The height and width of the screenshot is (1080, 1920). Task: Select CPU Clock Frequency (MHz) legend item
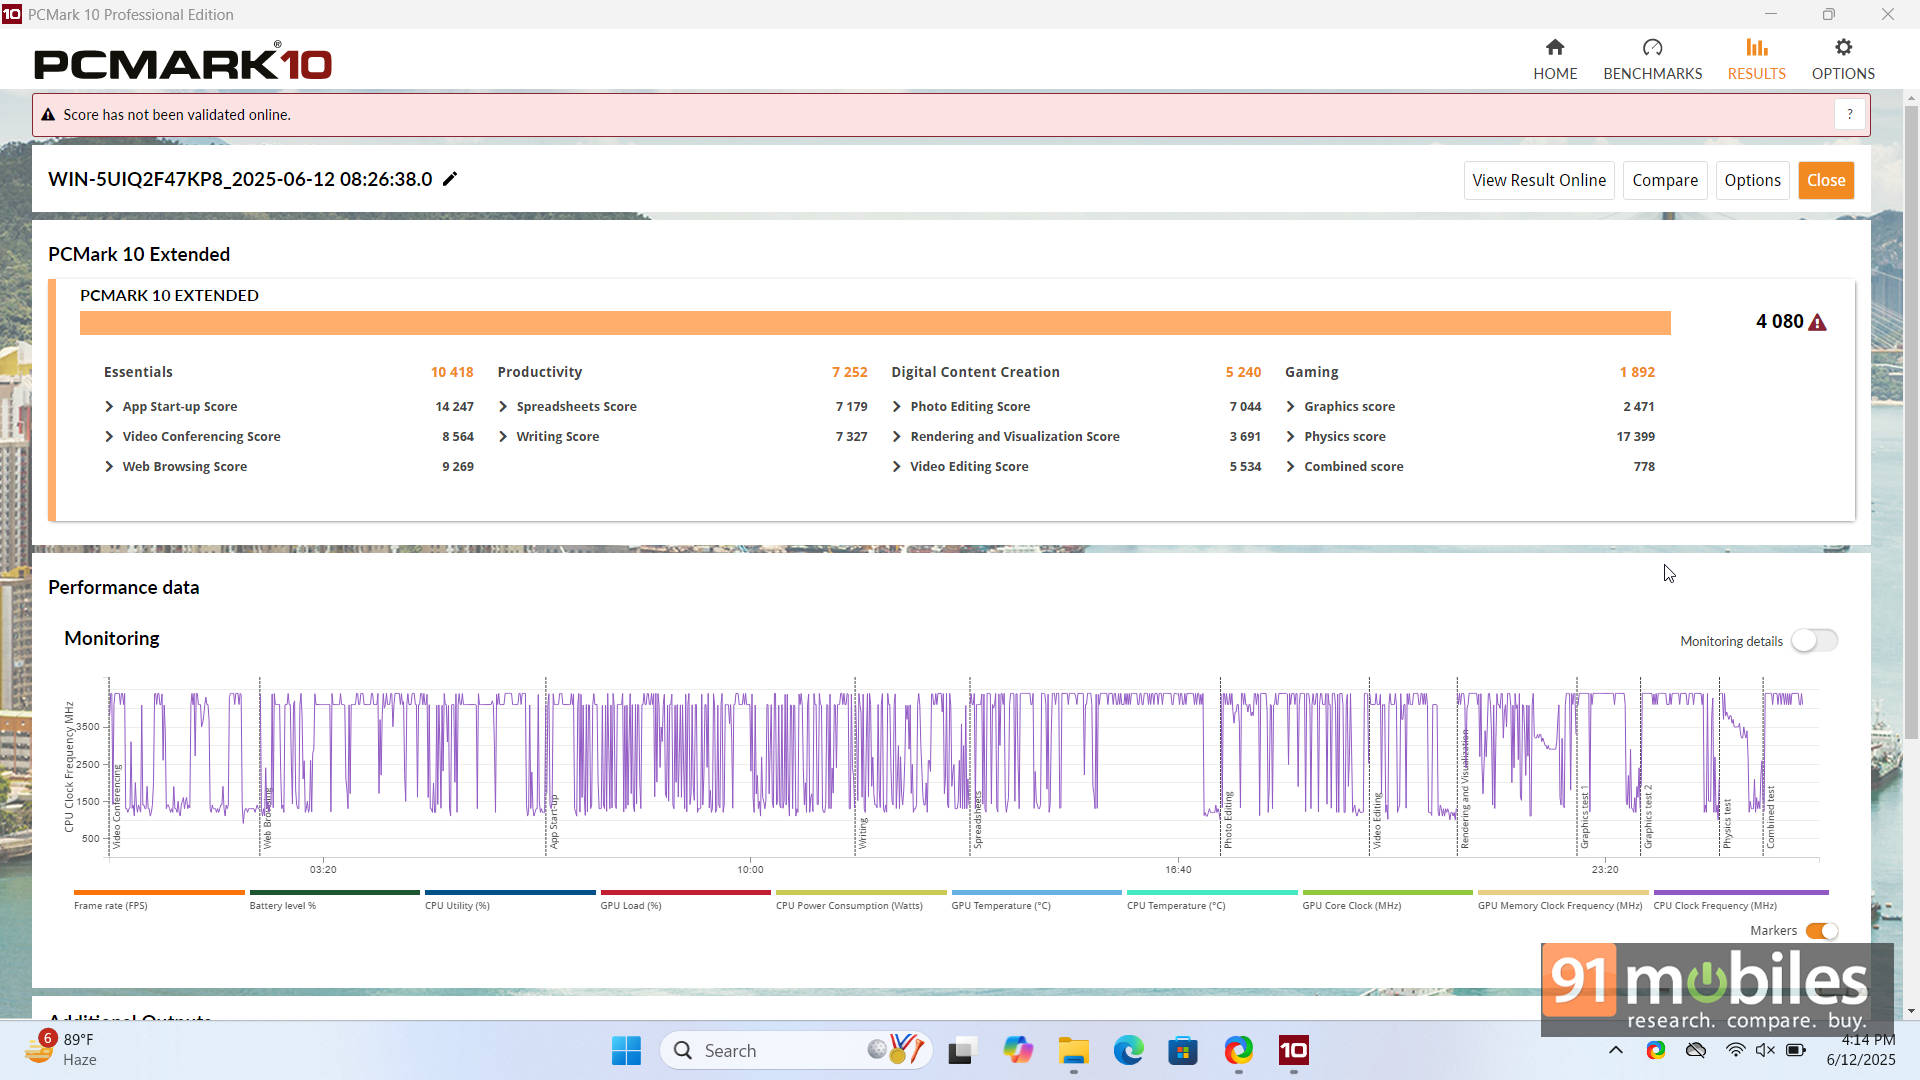pos(1741,900)
